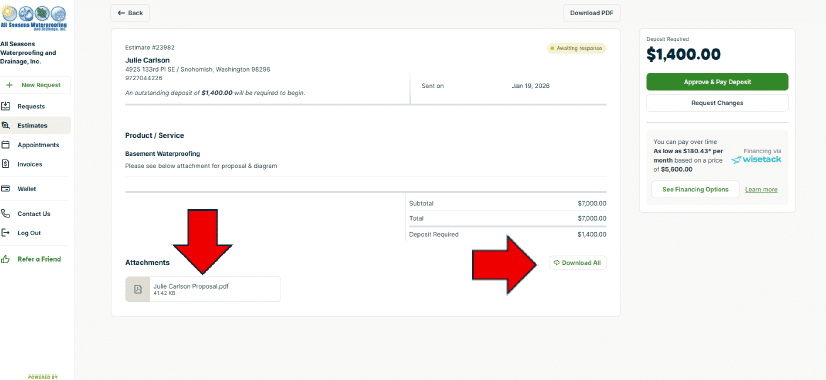
Task: Click the Estimates magnifier icon
Action: [5, 125]
